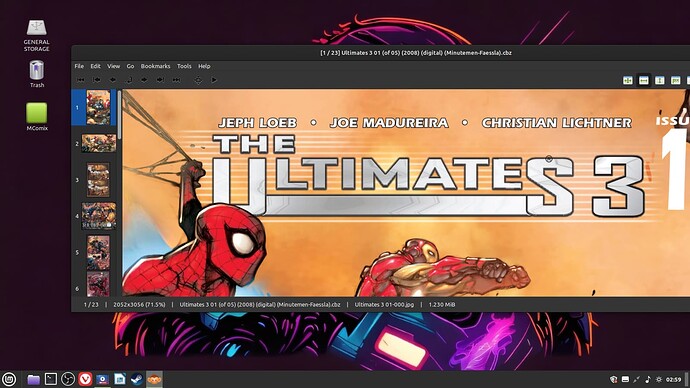Open the View menu
The height and width of the screenshot is (388, 690).
click(114, 66)
